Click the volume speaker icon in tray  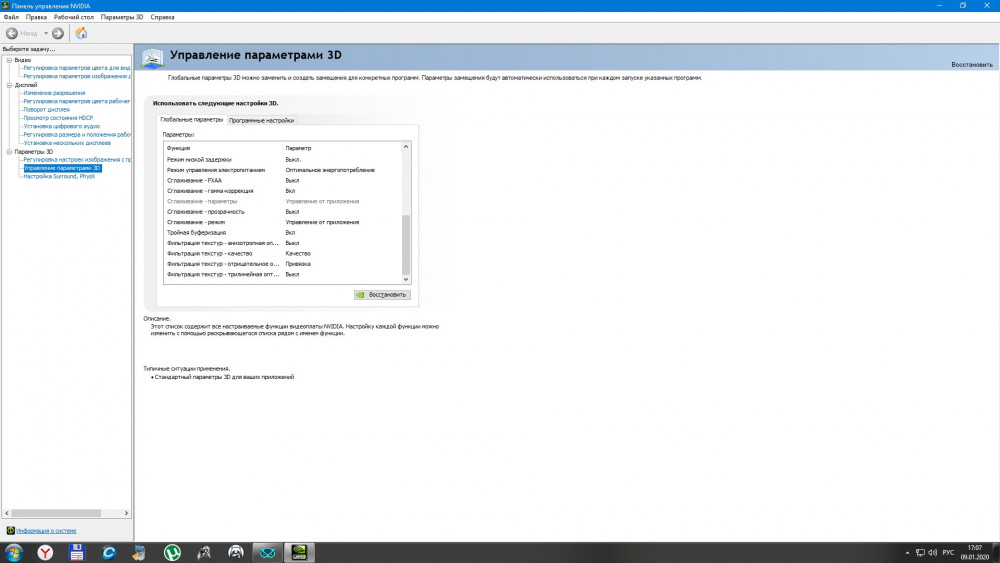(x=932, y=553)
